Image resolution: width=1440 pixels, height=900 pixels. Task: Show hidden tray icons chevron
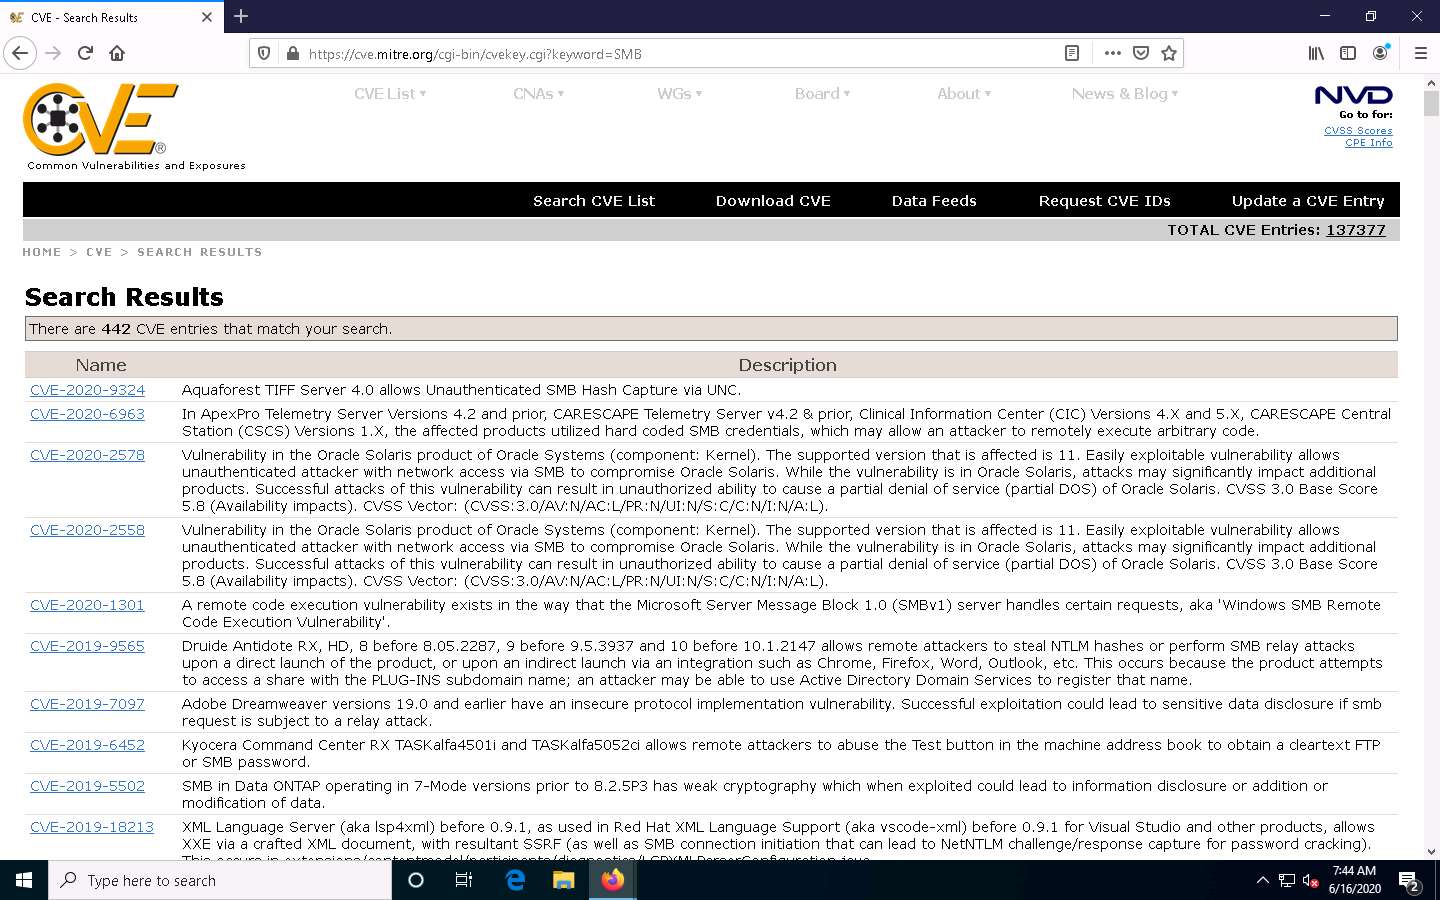click(x=1262, y=880)
